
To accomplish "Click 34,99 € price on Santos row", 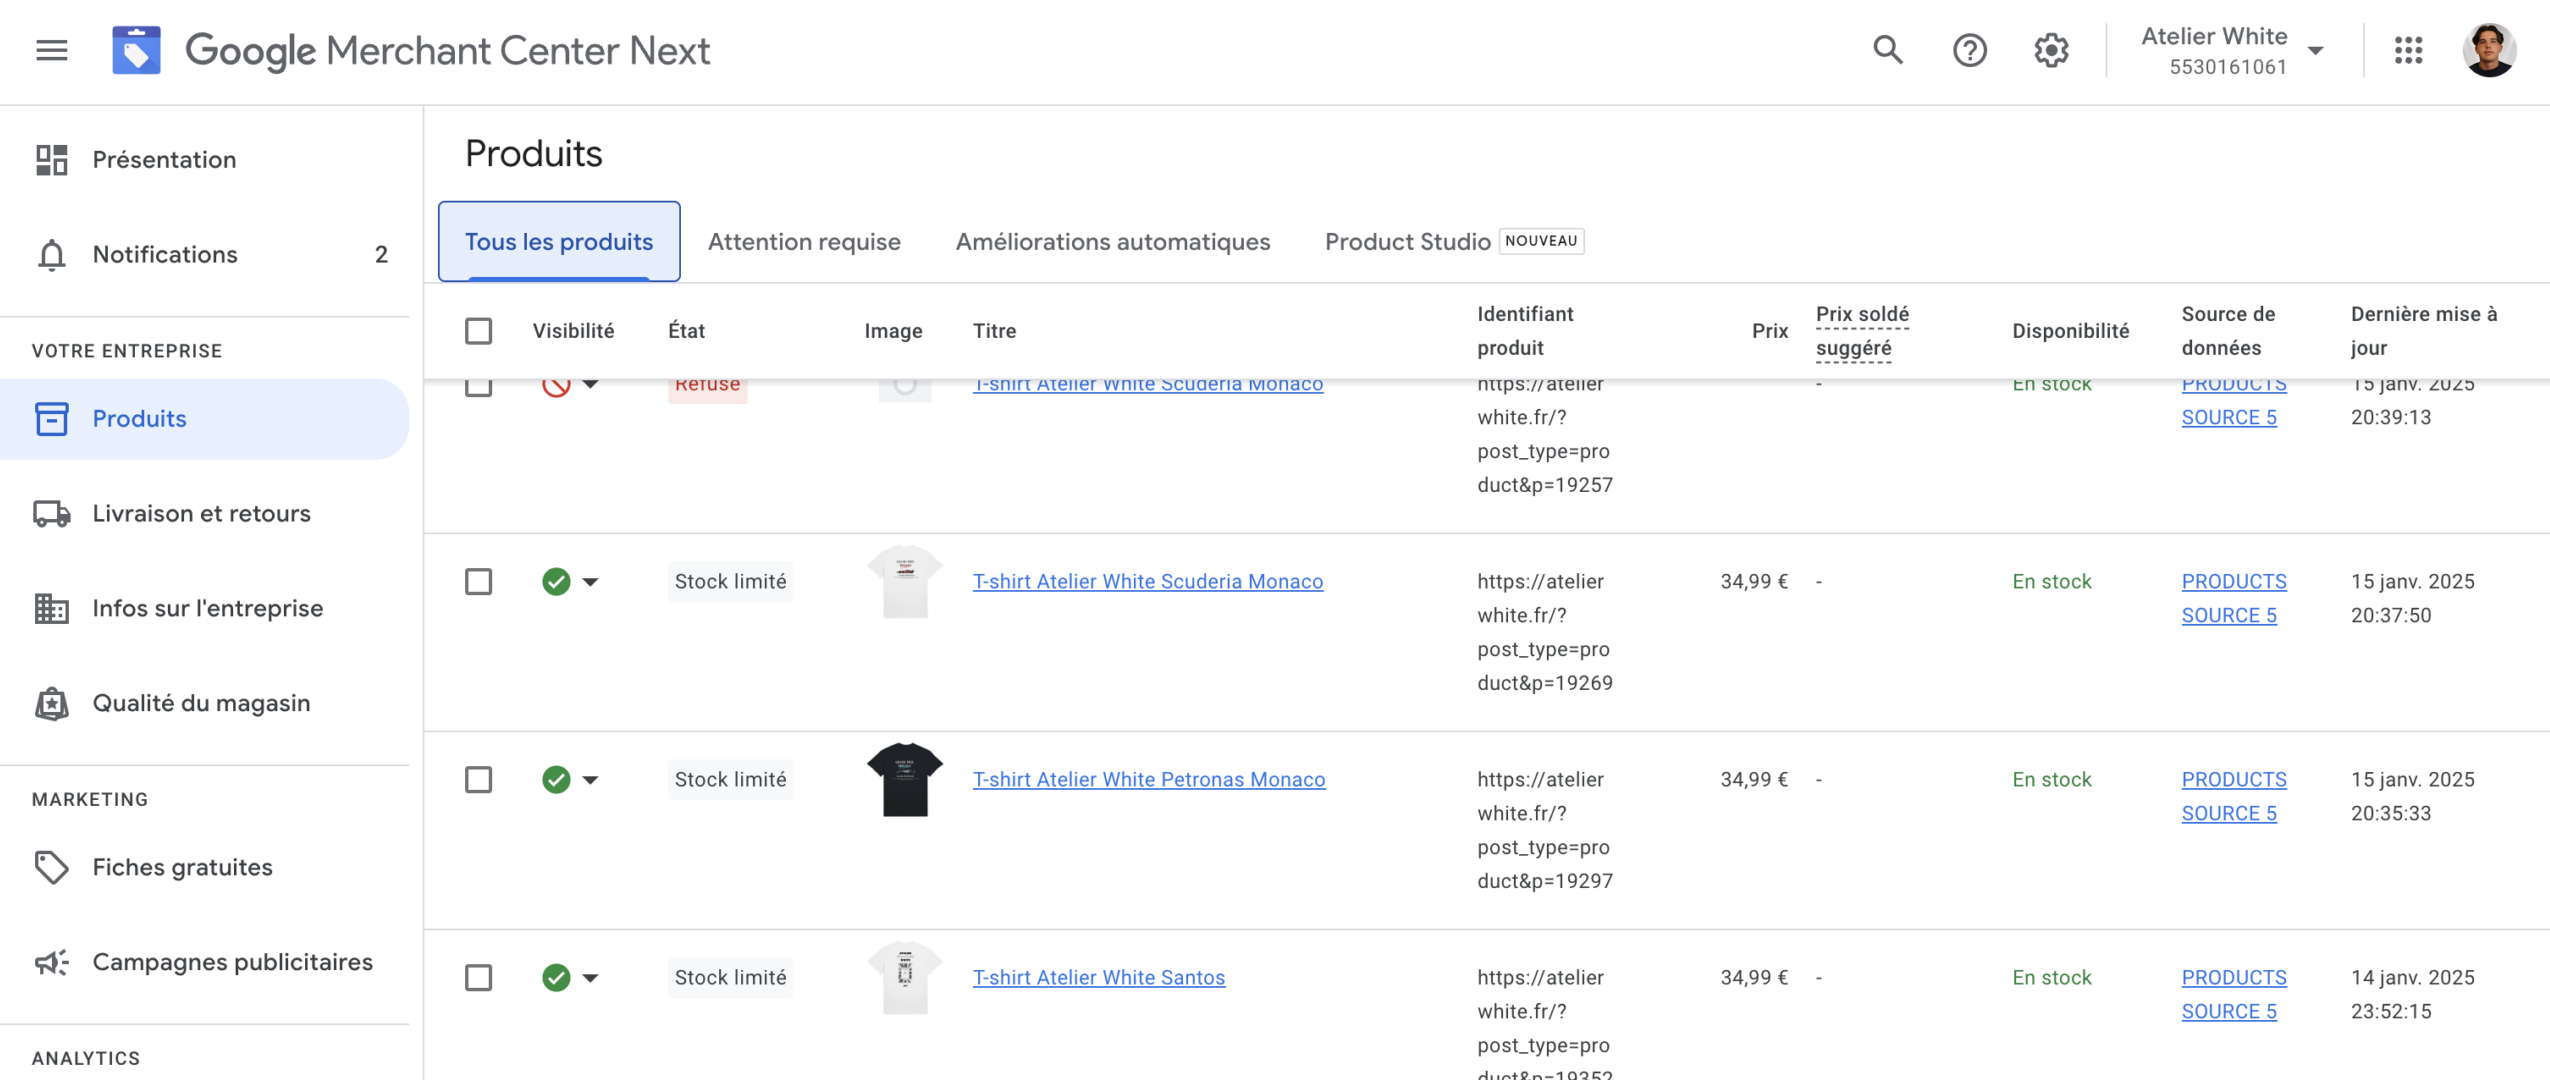I will coord(1753,978).
